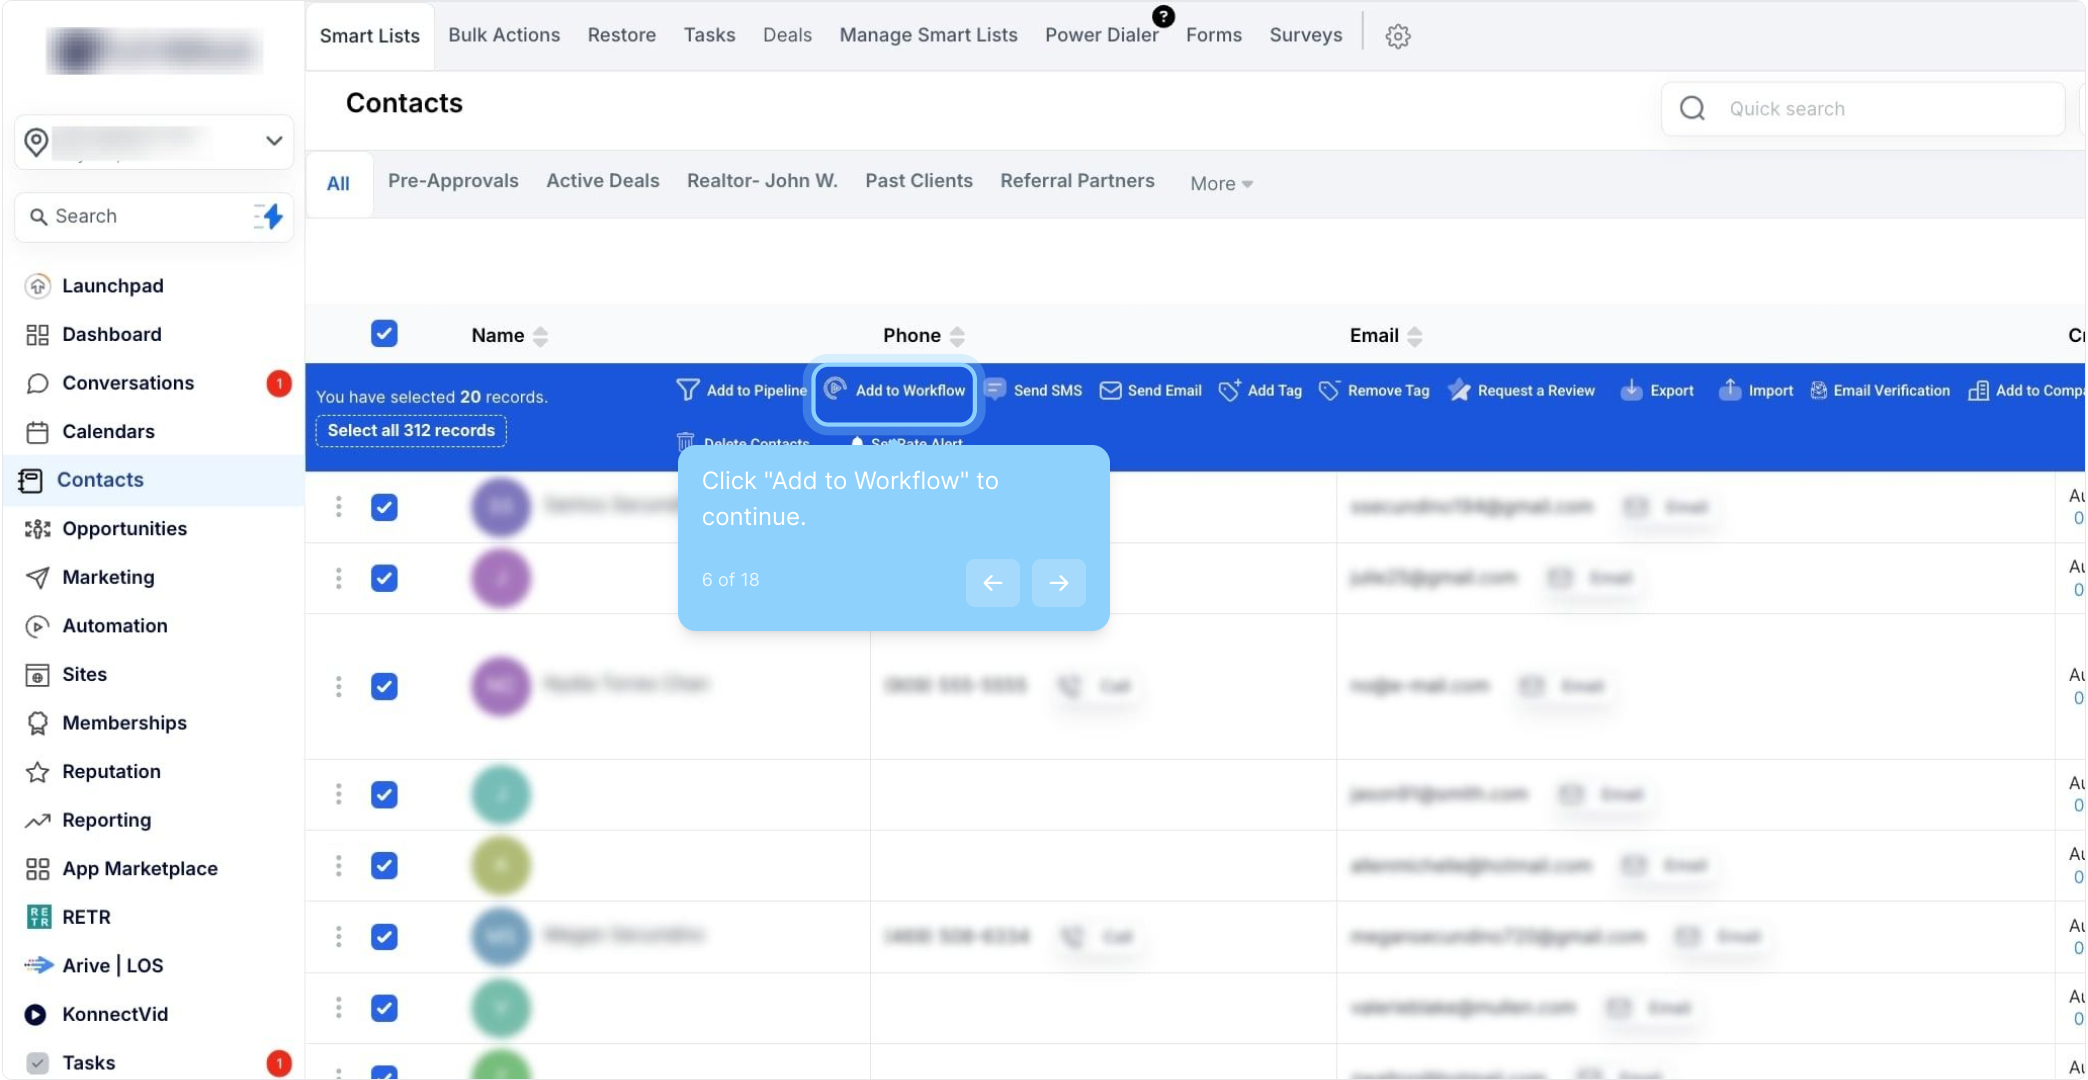Go to next tour step arrow
The width and height of the screenshot is (2088, 1080).
tap(1058, 582)
